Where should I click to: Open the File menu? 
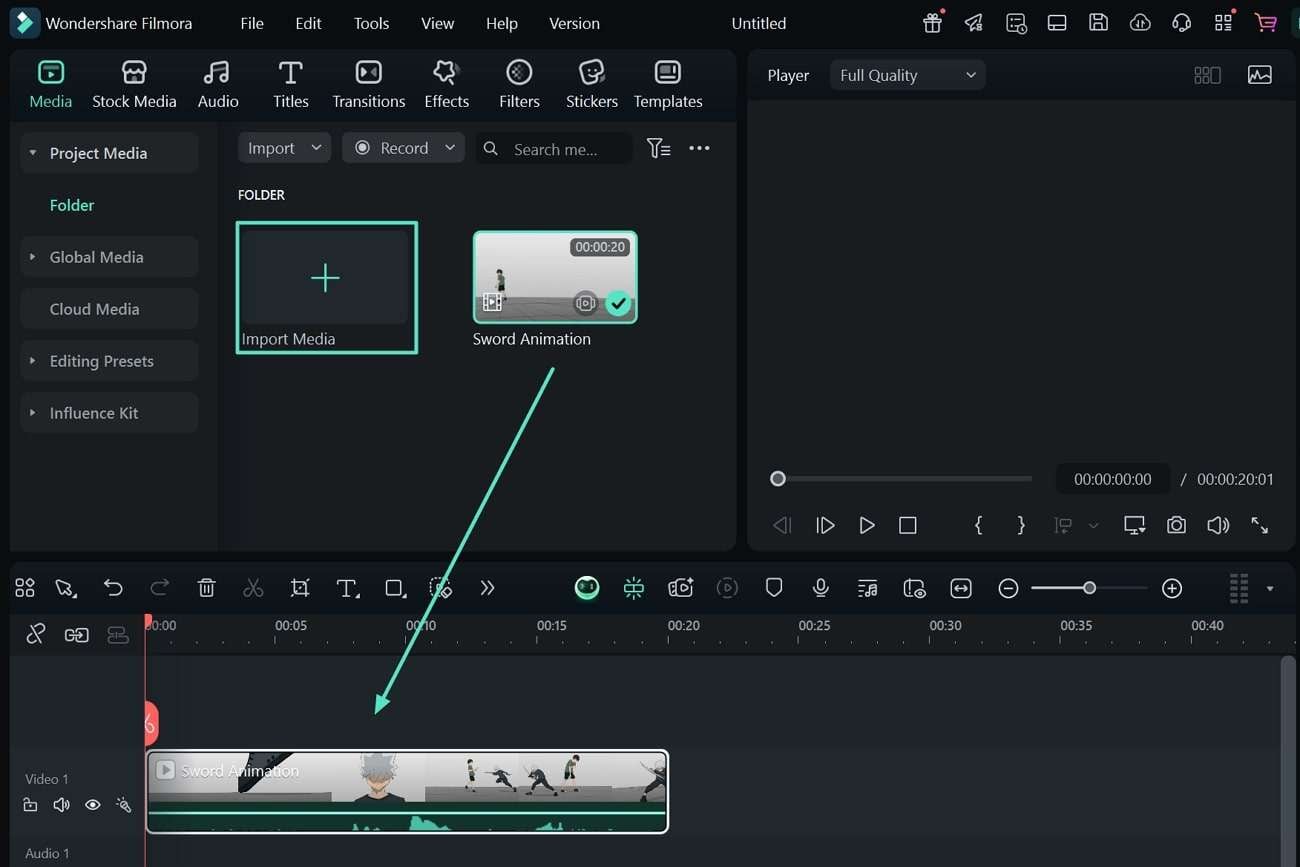tap(252, 23)
